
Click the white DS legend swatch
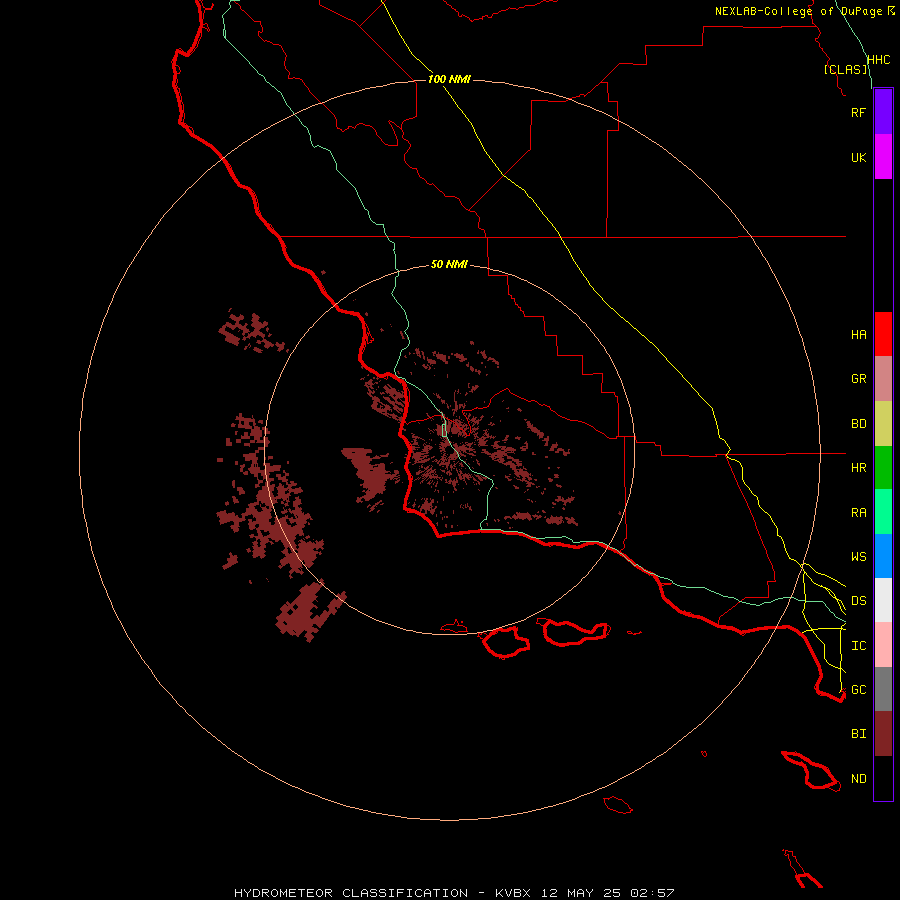[883, 600]
